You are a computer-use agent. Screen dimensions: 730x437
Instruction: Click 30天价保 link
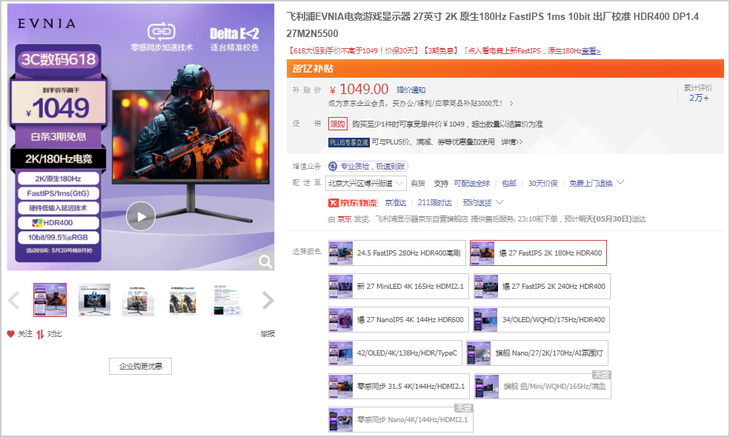click(542, 183)
